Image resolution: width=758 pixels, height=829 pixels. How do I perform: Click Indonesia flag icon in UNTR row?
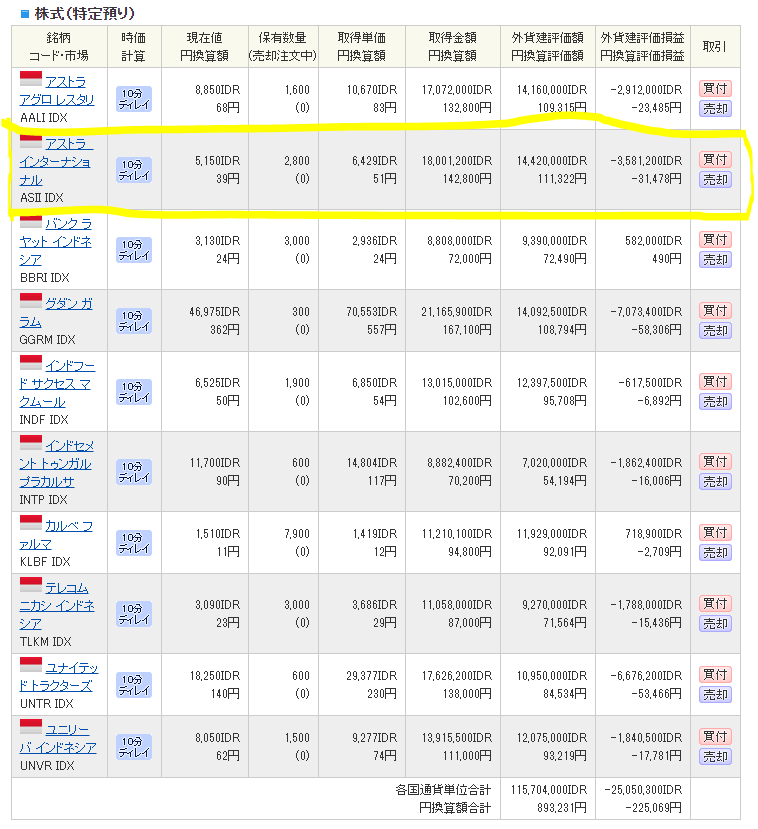[x=31, y=665]
